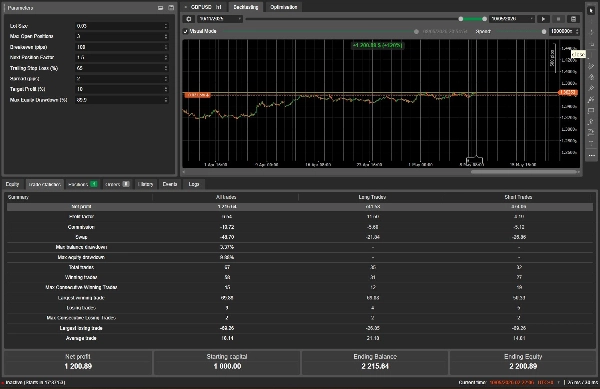Switch to the Backtesting tab
The width and height of the screenshot is (600, 389).
[x=246, y=7]
